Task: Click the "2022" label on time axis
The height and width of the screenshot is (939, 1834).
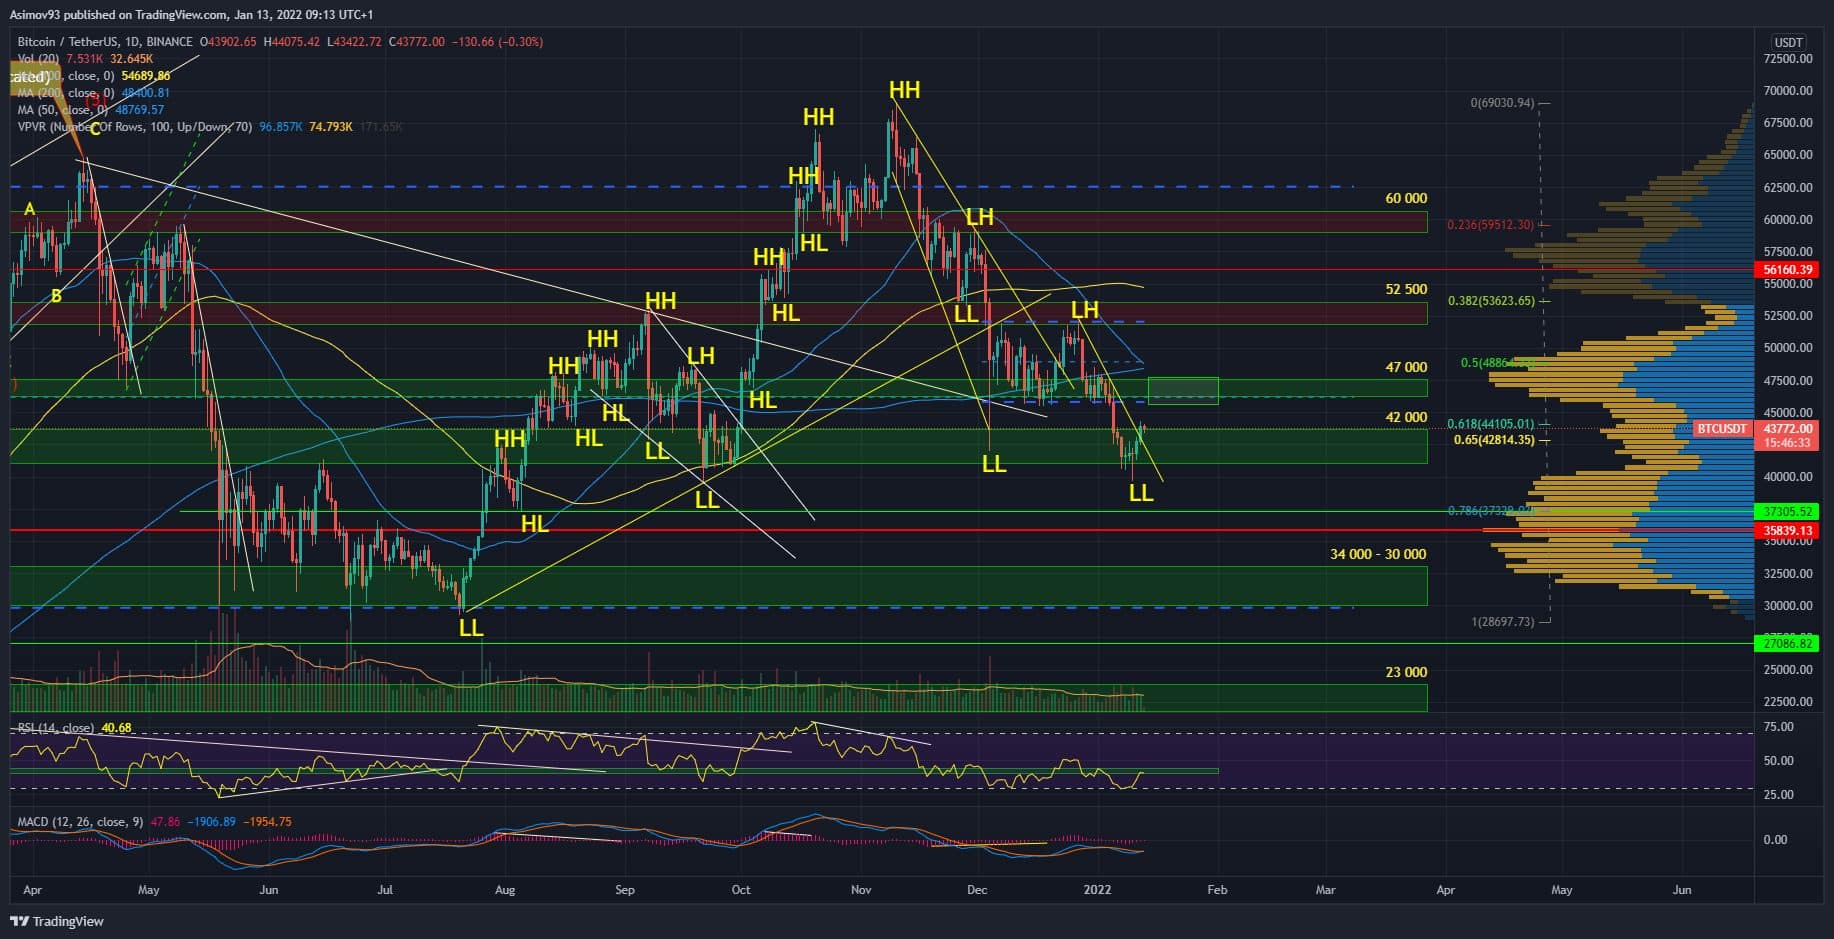Action: (x=1097, y=889)
